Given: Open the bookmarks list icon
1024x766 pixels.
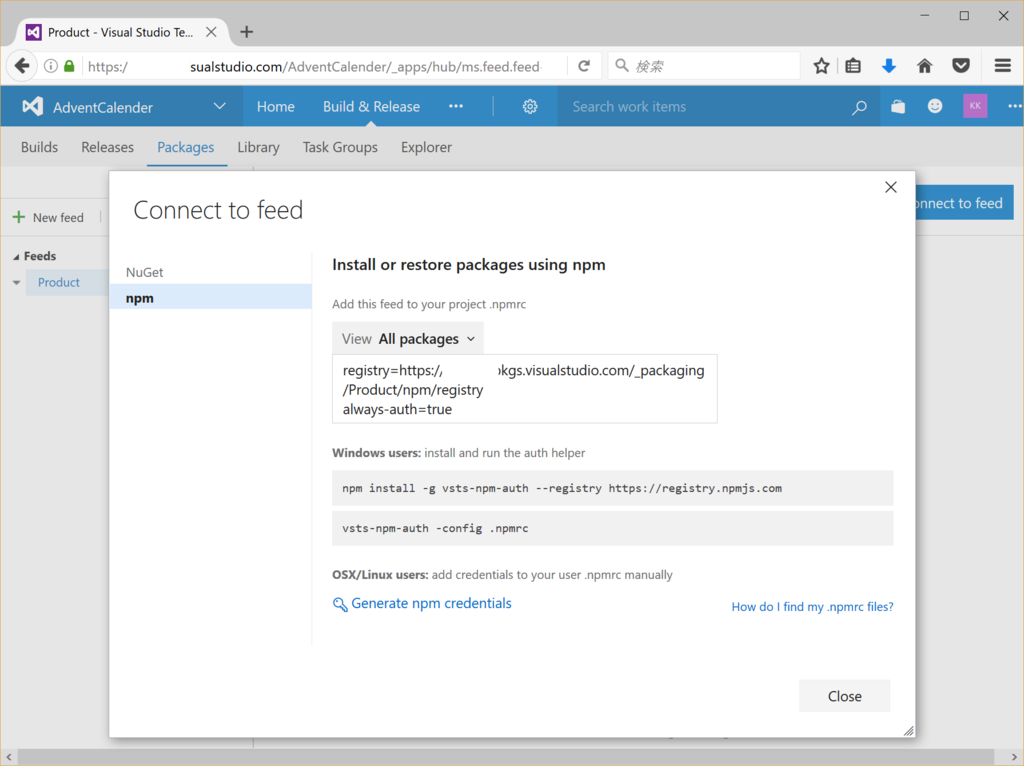Looking at the screenshot, I should tap(853, 66).
